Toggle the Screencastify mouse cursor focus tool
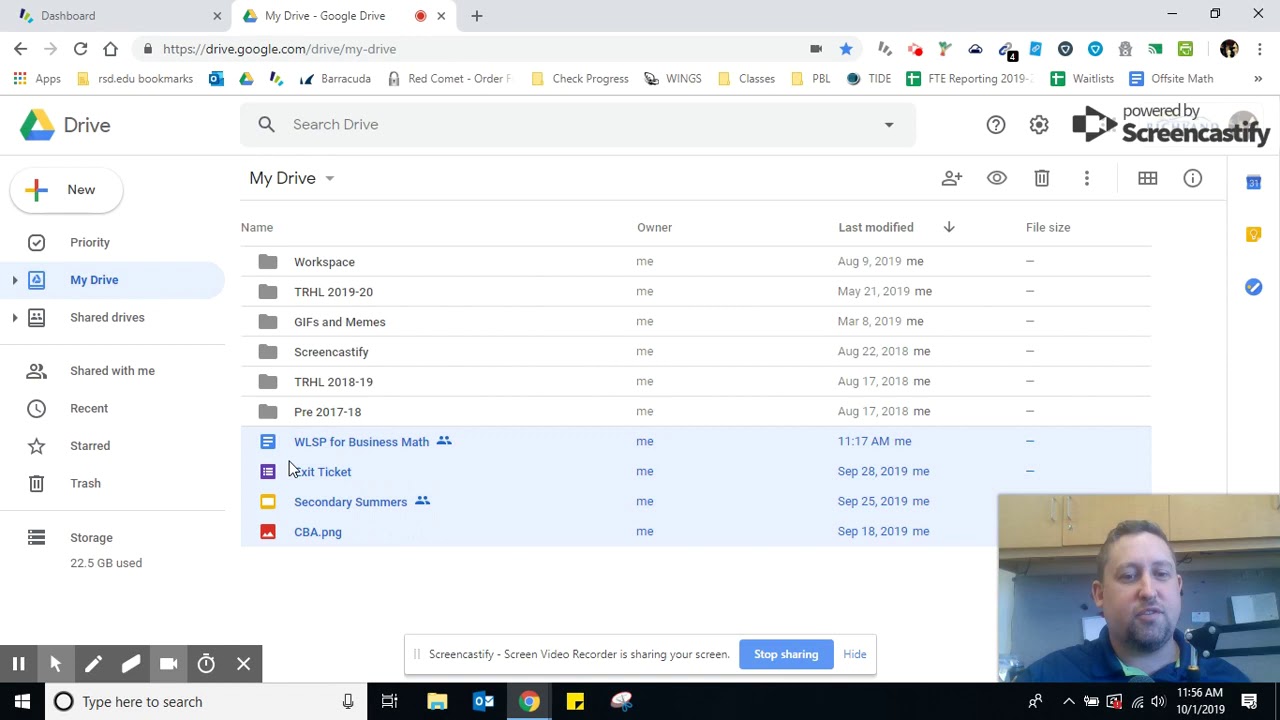The height and width of the screenshot is (720, 1280). [x=56, y=664]
